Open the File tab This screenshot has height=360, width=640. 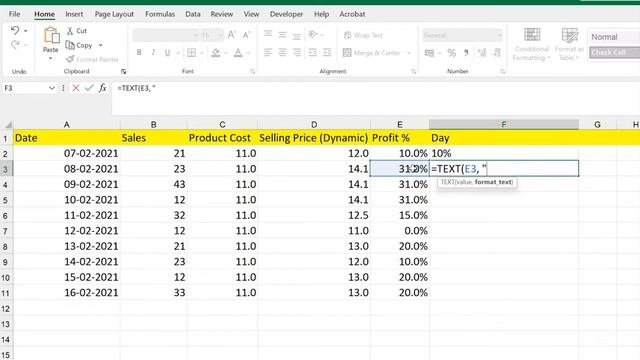click(14, 14)
